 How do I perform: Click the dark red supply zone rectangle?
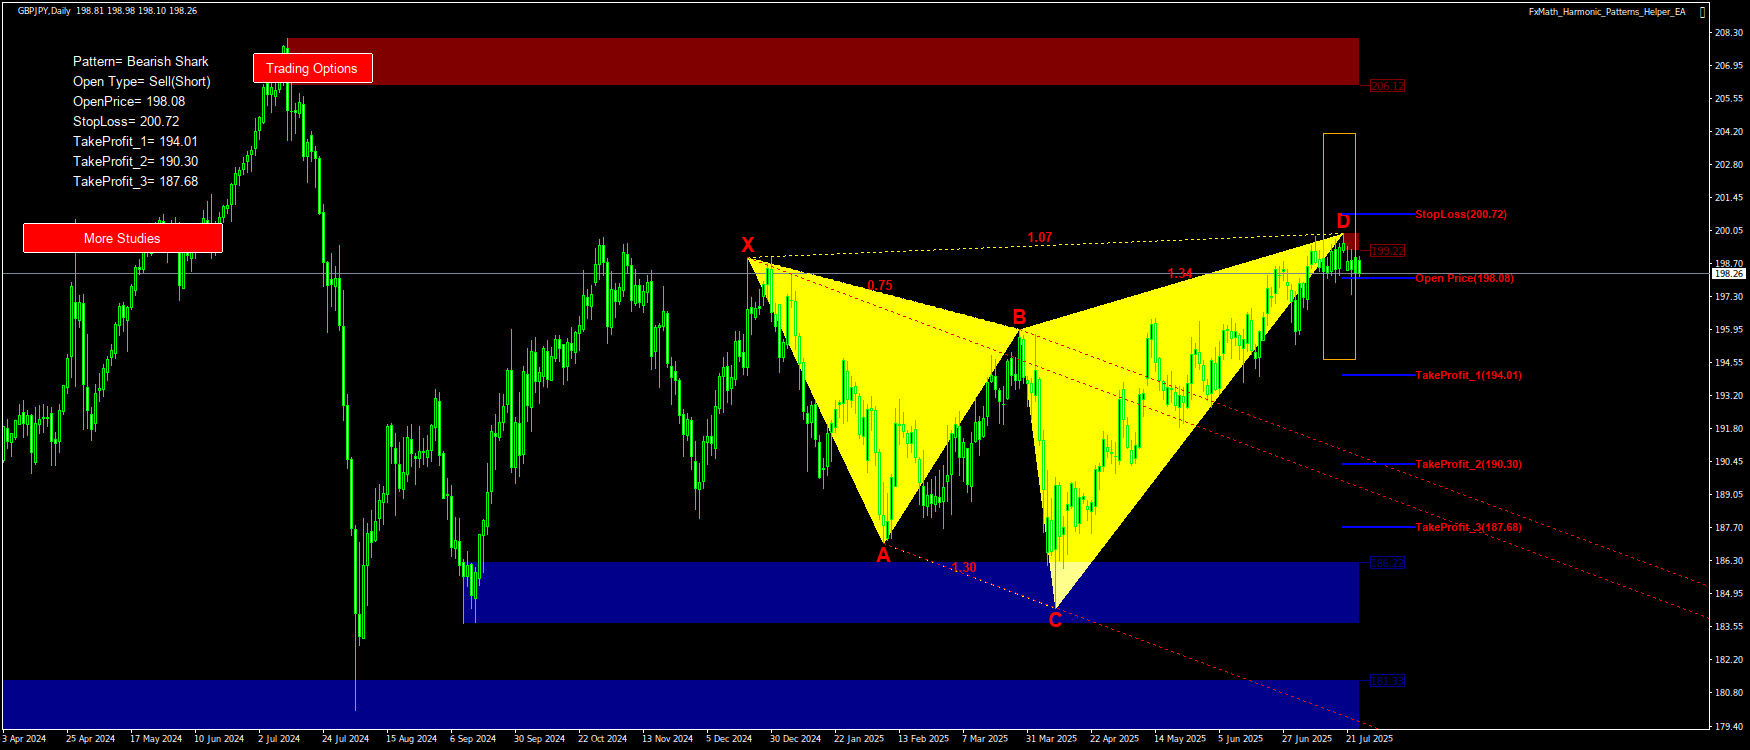click(x=820, y=62)
